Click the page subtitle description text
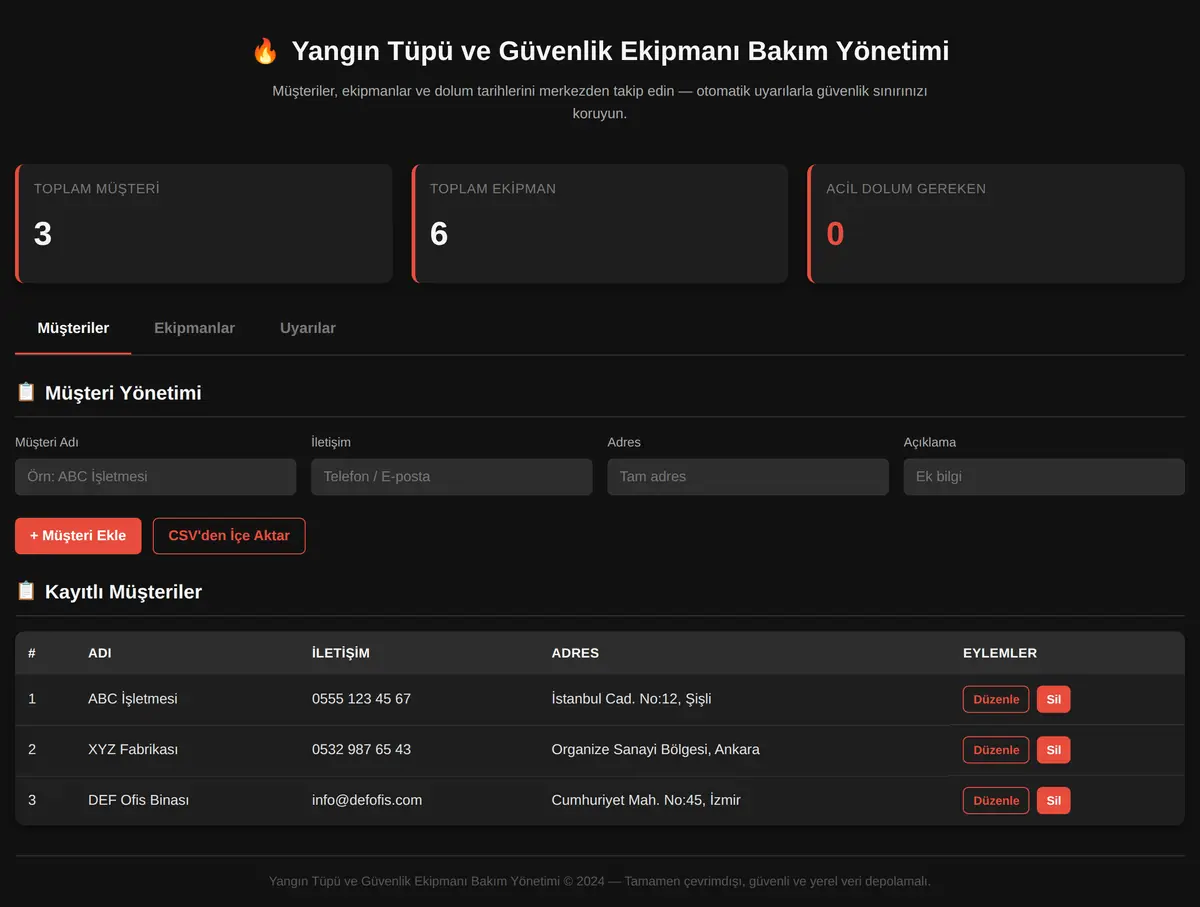Viewport: 1200px width, 907px height. click(600, 102)
